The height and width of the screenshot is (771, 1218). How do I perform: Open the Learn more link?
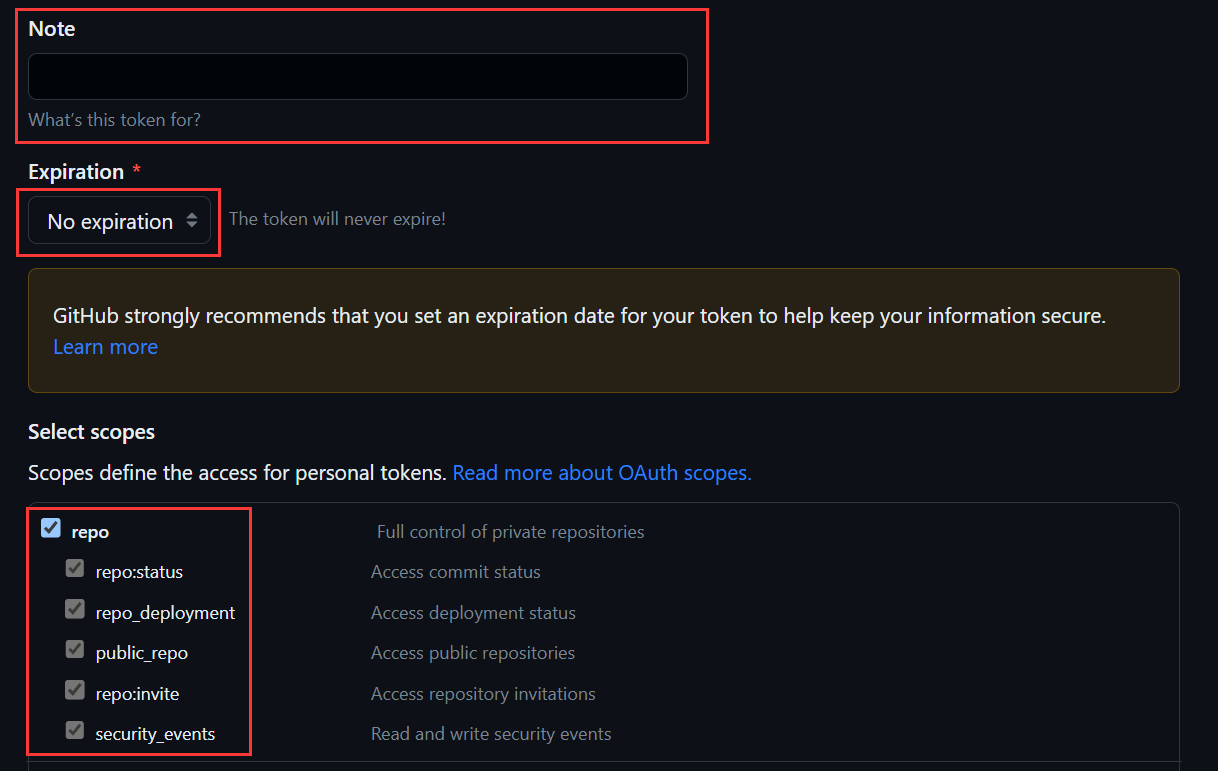[x=105, y=347]
